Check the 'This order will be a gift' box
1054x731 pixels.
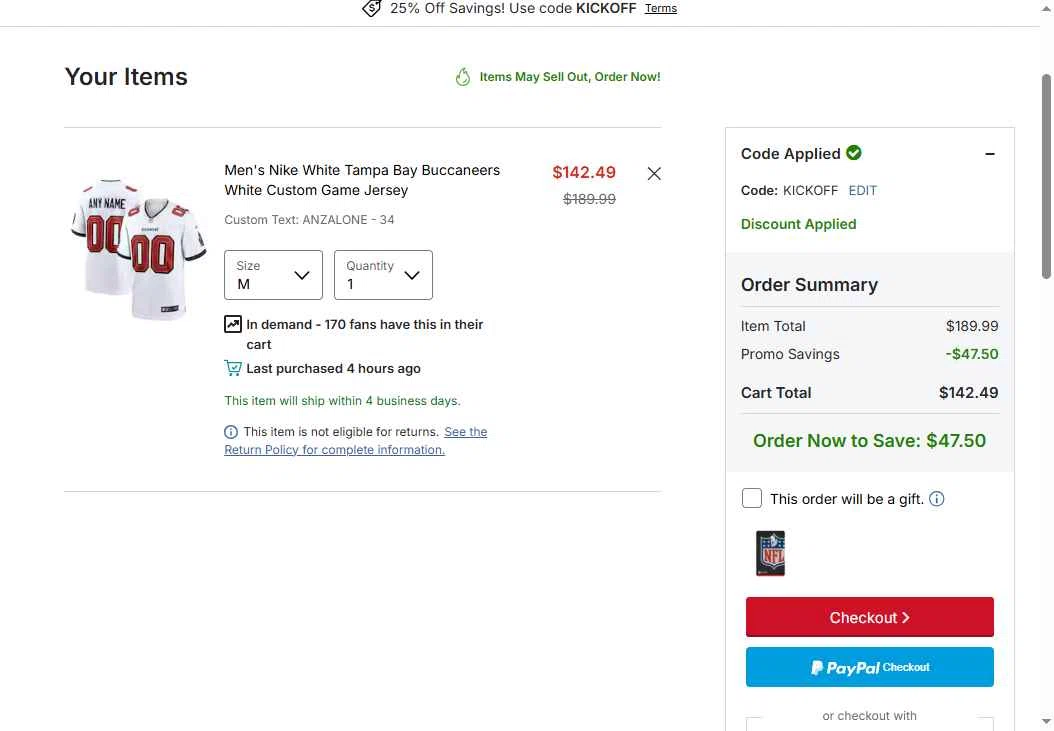pos(752,498)
